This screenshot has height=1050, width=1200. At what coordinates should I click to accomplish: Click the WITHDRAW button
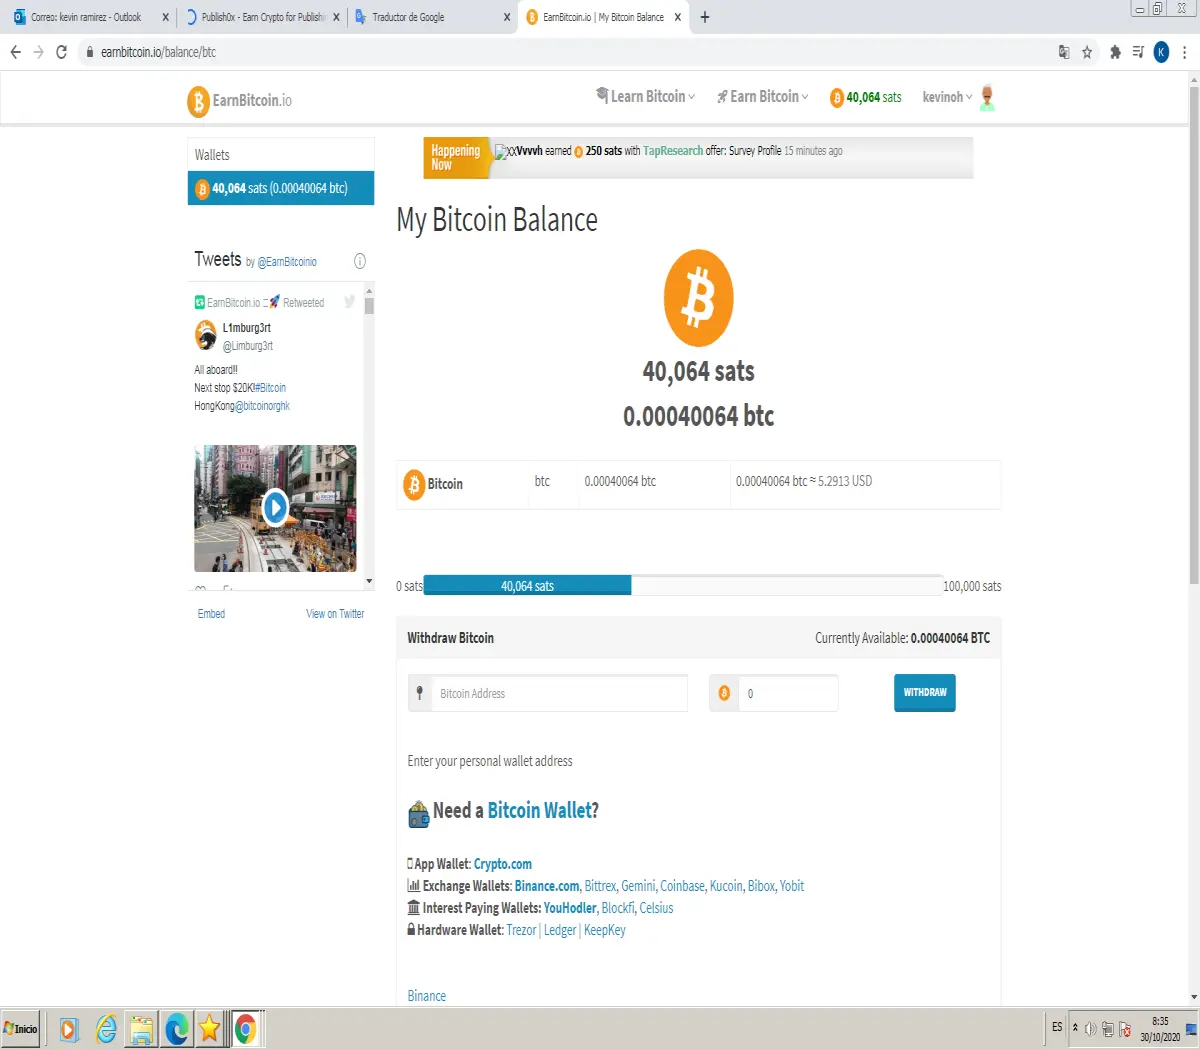coord(925,693)
